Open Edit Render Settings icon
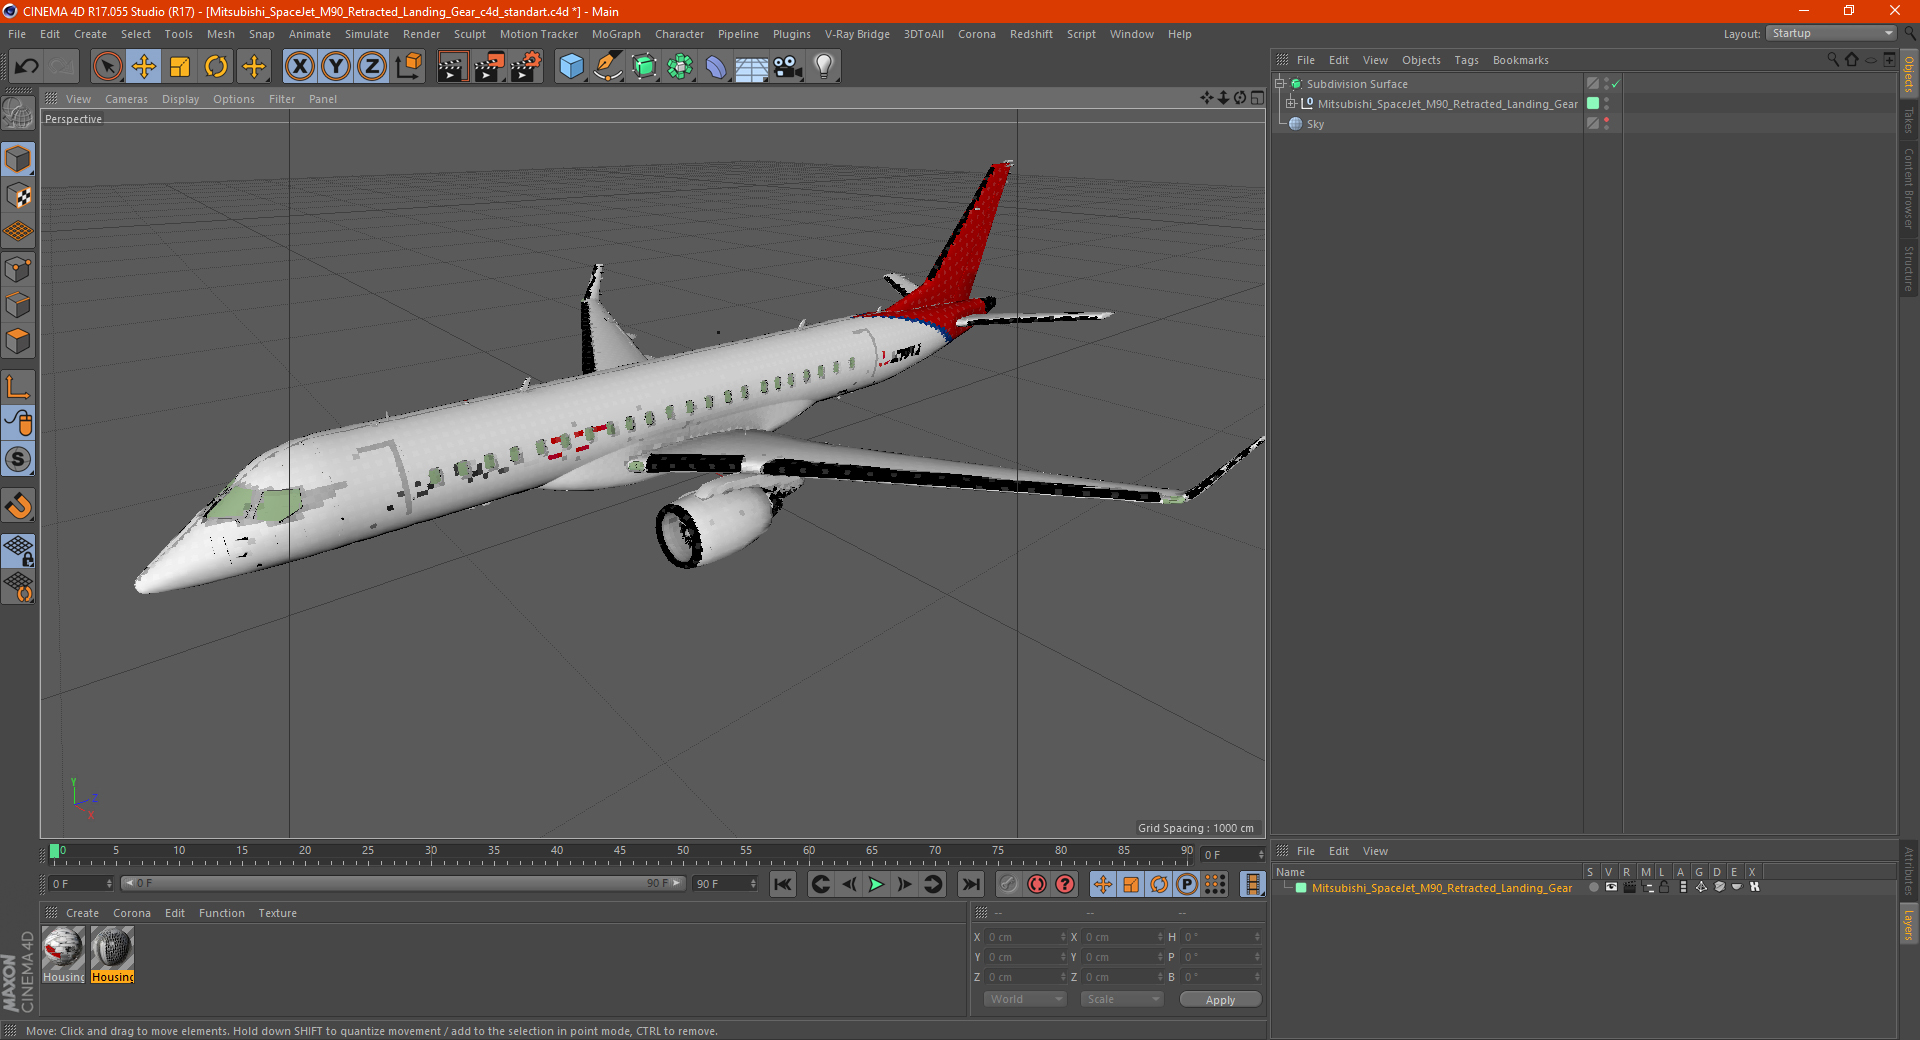Screen dimensions: 1920x1040 tap(526, 67)
